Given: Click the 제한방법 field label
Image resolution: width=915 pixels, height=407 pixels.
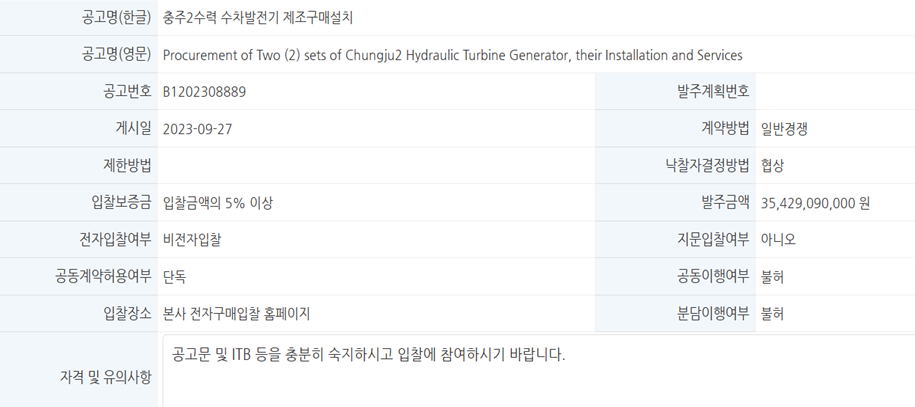Looking at the screenshot, I should click(127, 166).
